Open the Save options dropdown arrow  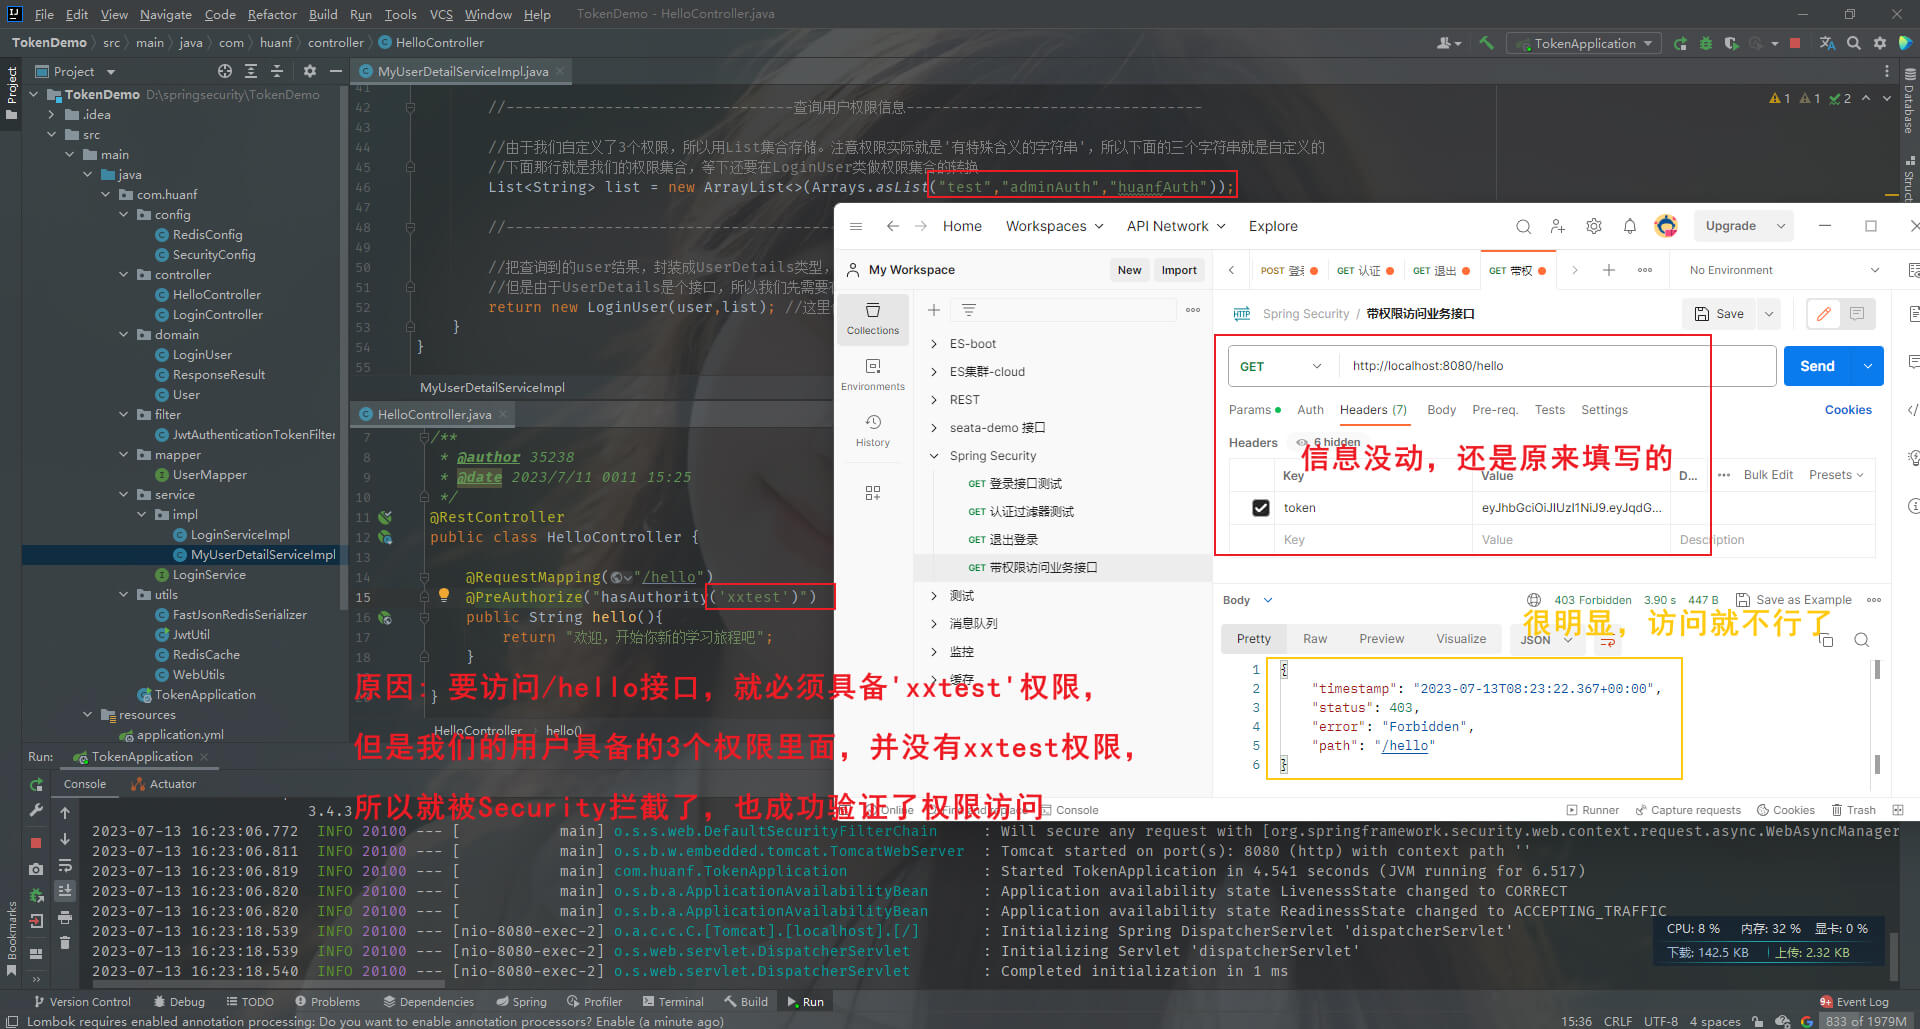coord(1769,314)
